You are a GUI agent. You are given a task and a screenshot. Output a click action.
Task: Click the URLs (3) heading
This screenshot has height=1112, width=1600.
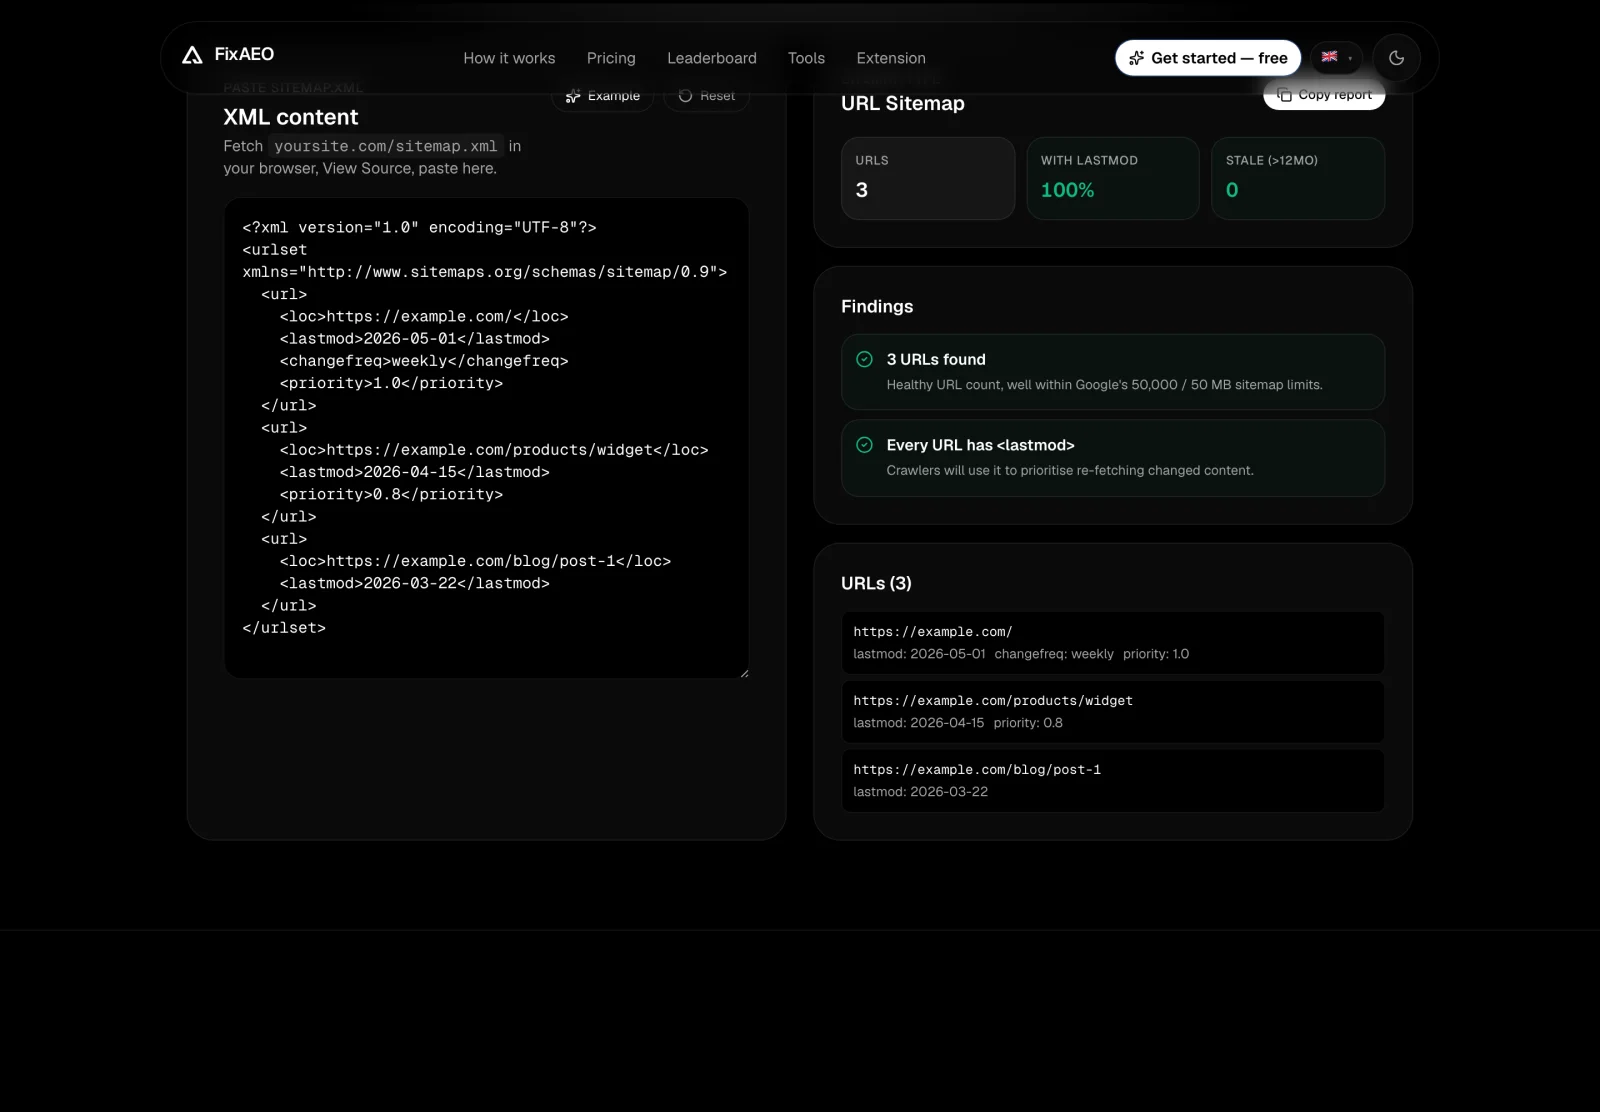[x=876, y=583]
